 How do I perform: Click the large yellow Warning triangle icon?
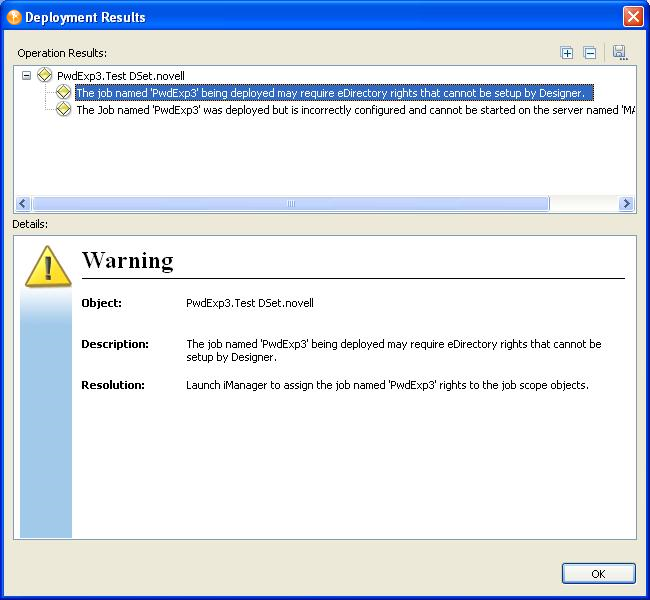point(48,267)
